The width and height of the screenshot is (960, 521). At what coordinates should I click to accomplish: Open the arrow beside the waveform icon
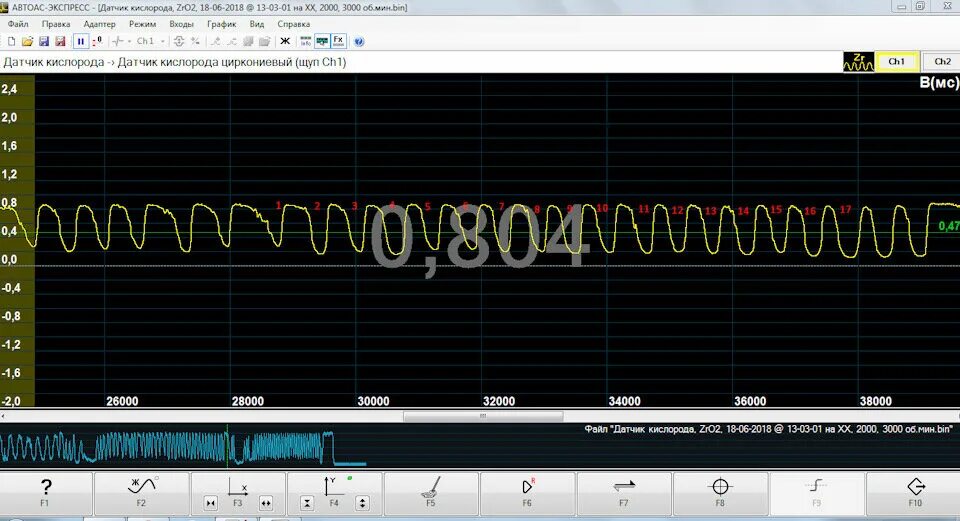click(129, 42)
